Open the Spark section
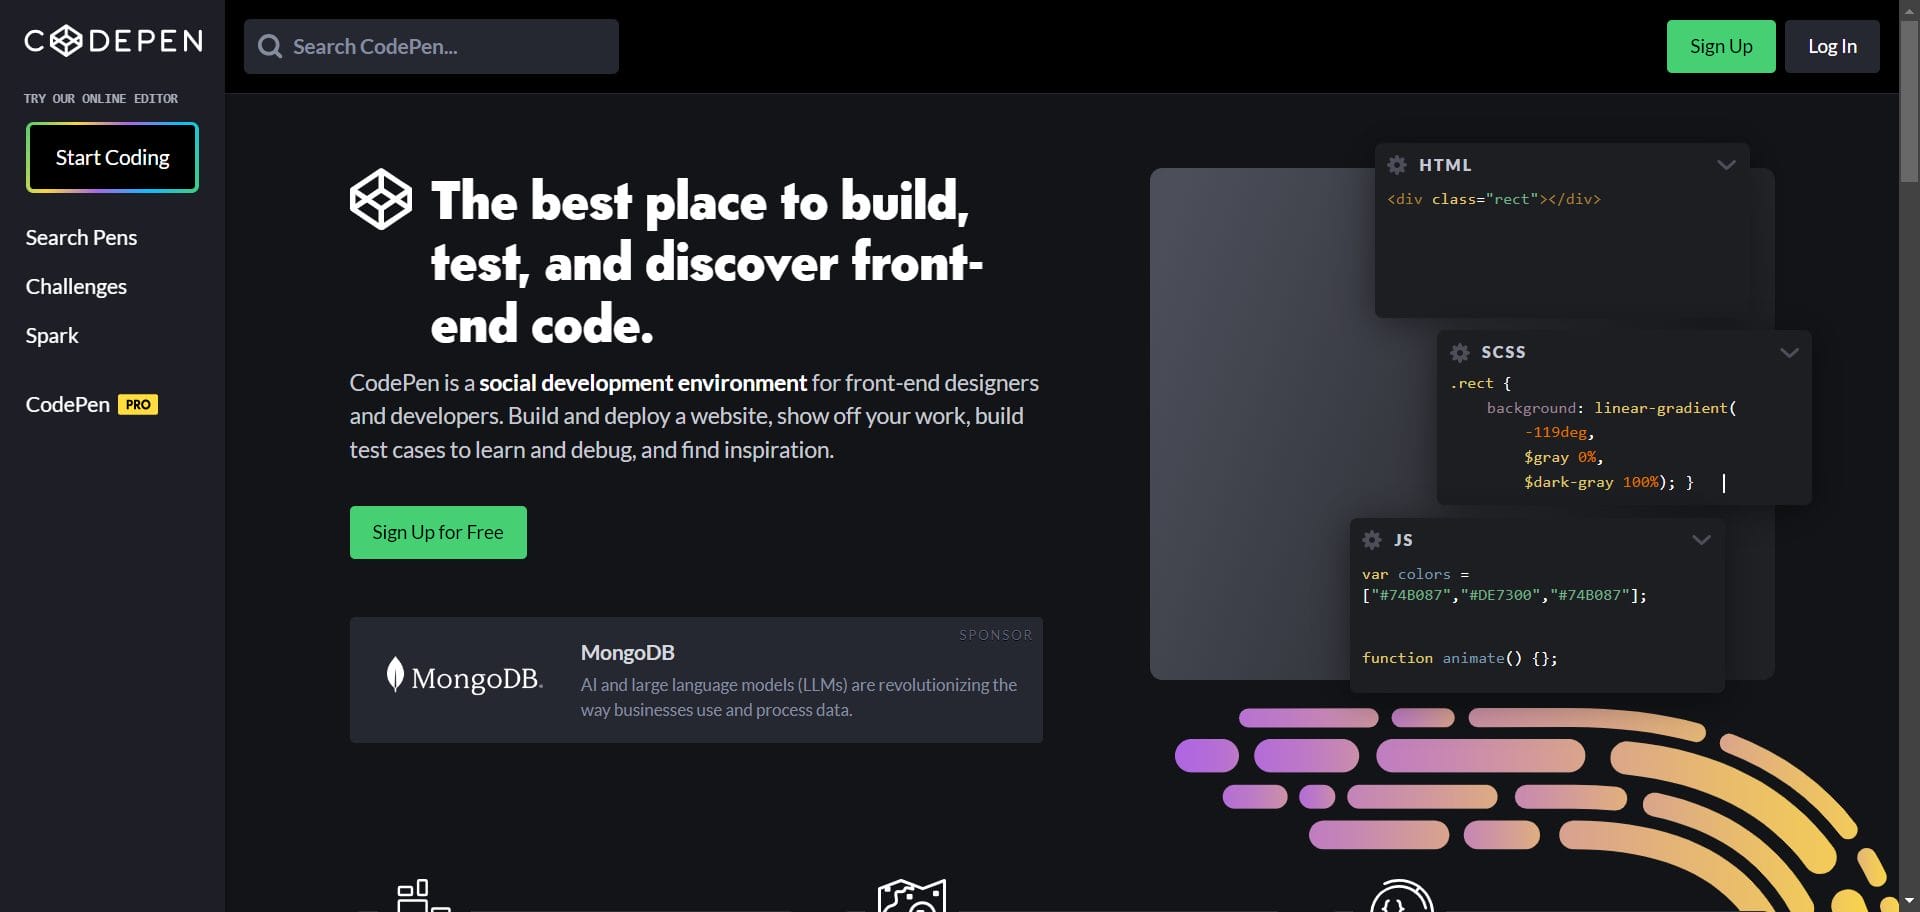This screenshot has height=912, width=1920. pyautogui.click(x=51, y=335)
